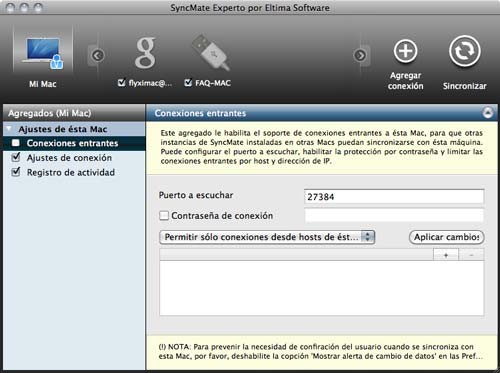Click the Aplicar cambios button
The width and height of the screenshot is (500, 373).
pyautogui.click(x=446, y=237)
